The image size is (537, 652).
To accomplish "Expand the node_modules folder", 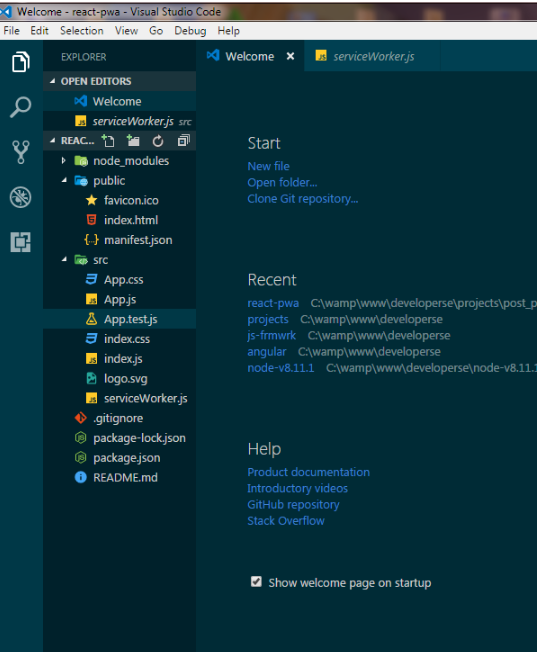I will point(63,161).
